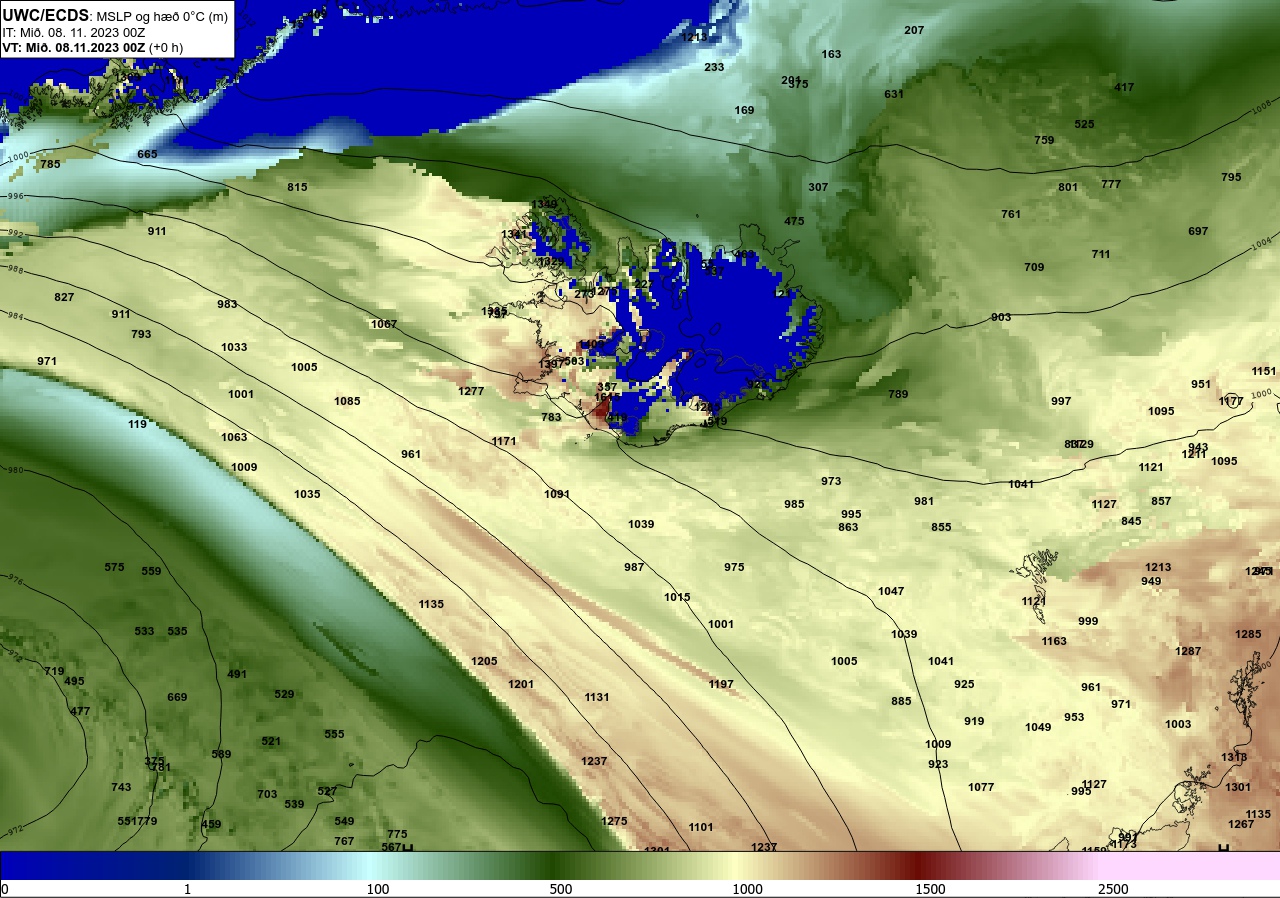Click the freezing level value 815

pyautogui.click(x=297, y=187)
